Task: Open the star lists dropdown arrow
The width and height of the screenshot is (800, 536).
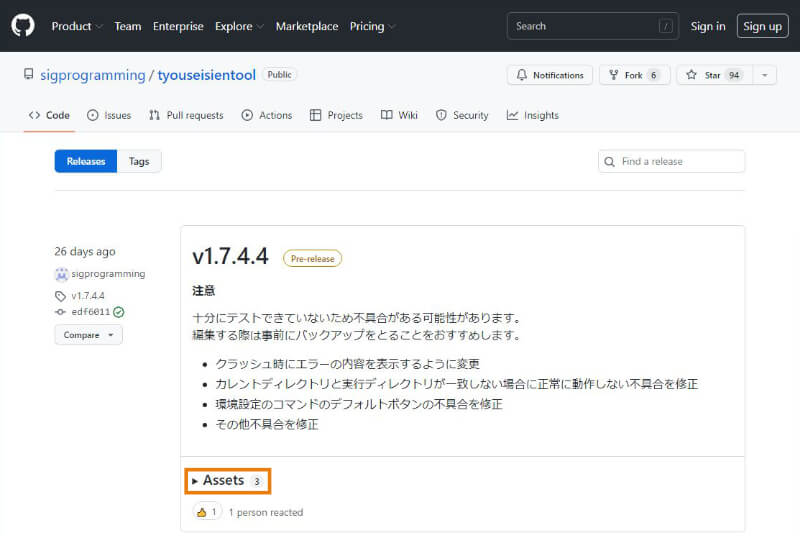Action: tap(764, 75)
